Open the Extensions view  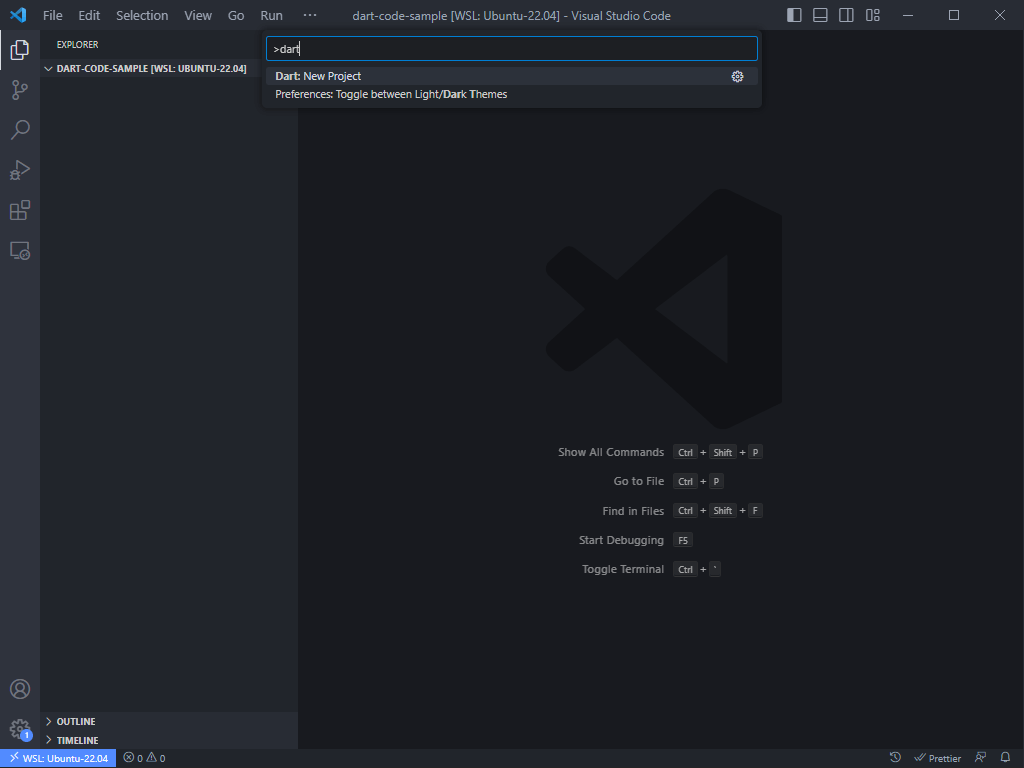(20, 210)
